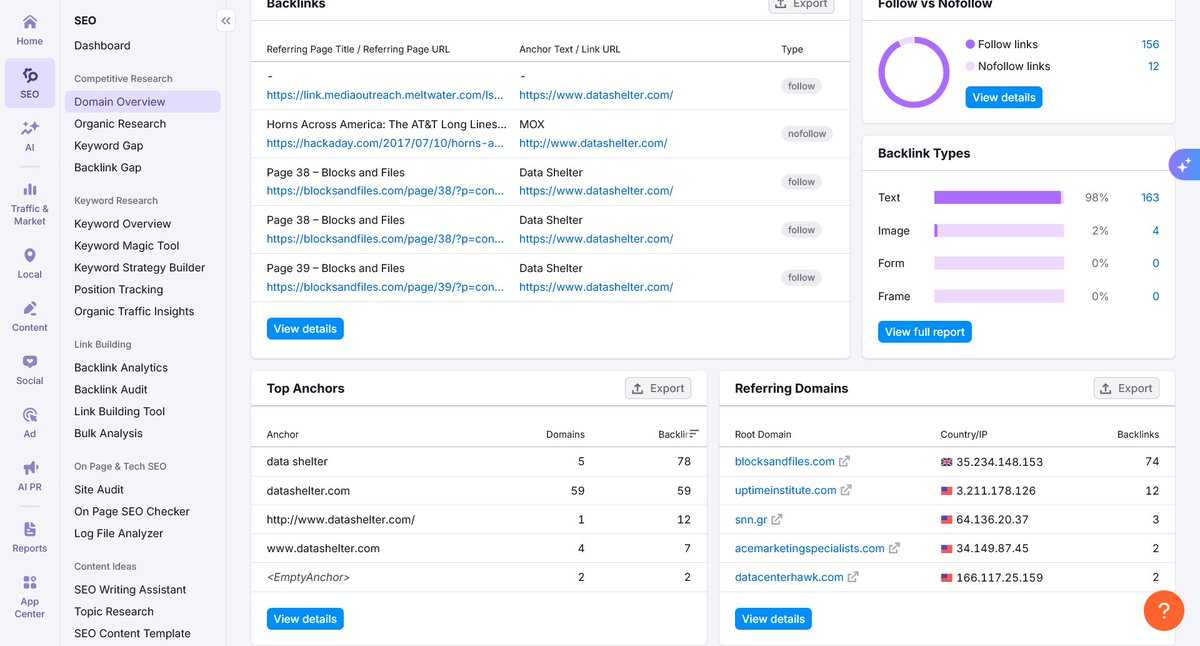Sort Top Anchors by Backlinks column icon
Viewport: 1200px width, 646px height.
694,434
